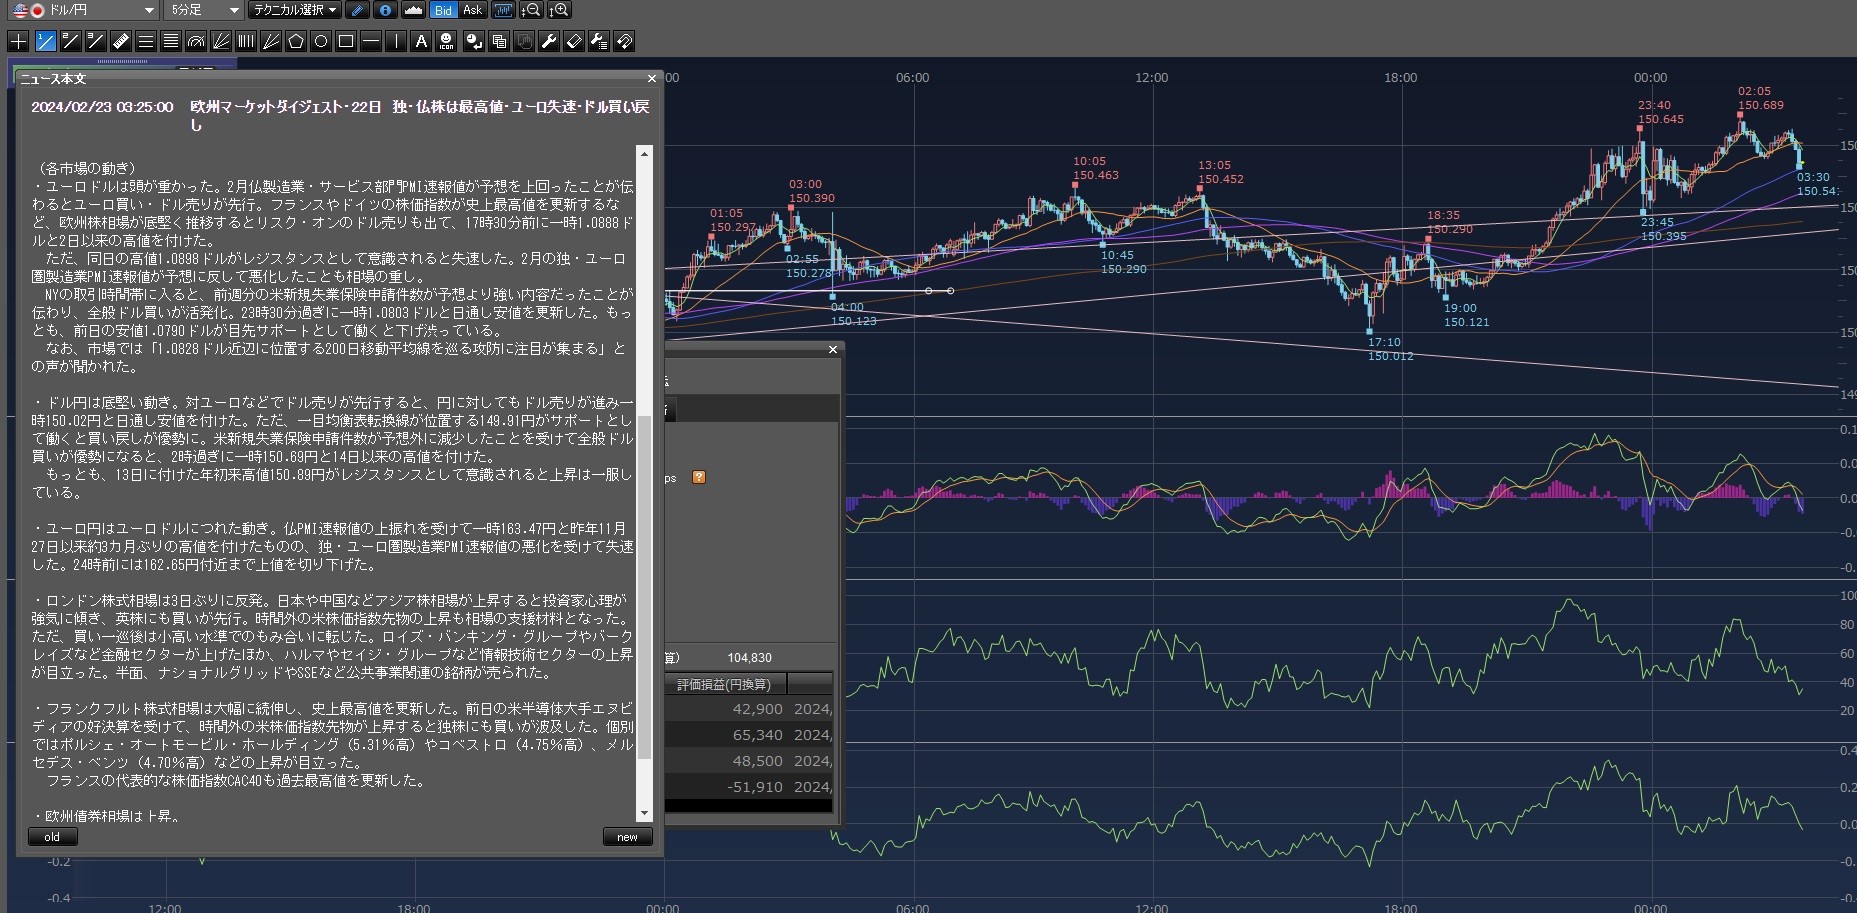Select the ruler measurement tool
Viewport: 1857px width, 913px height.
pyautogui.click(x=120, y=41)
